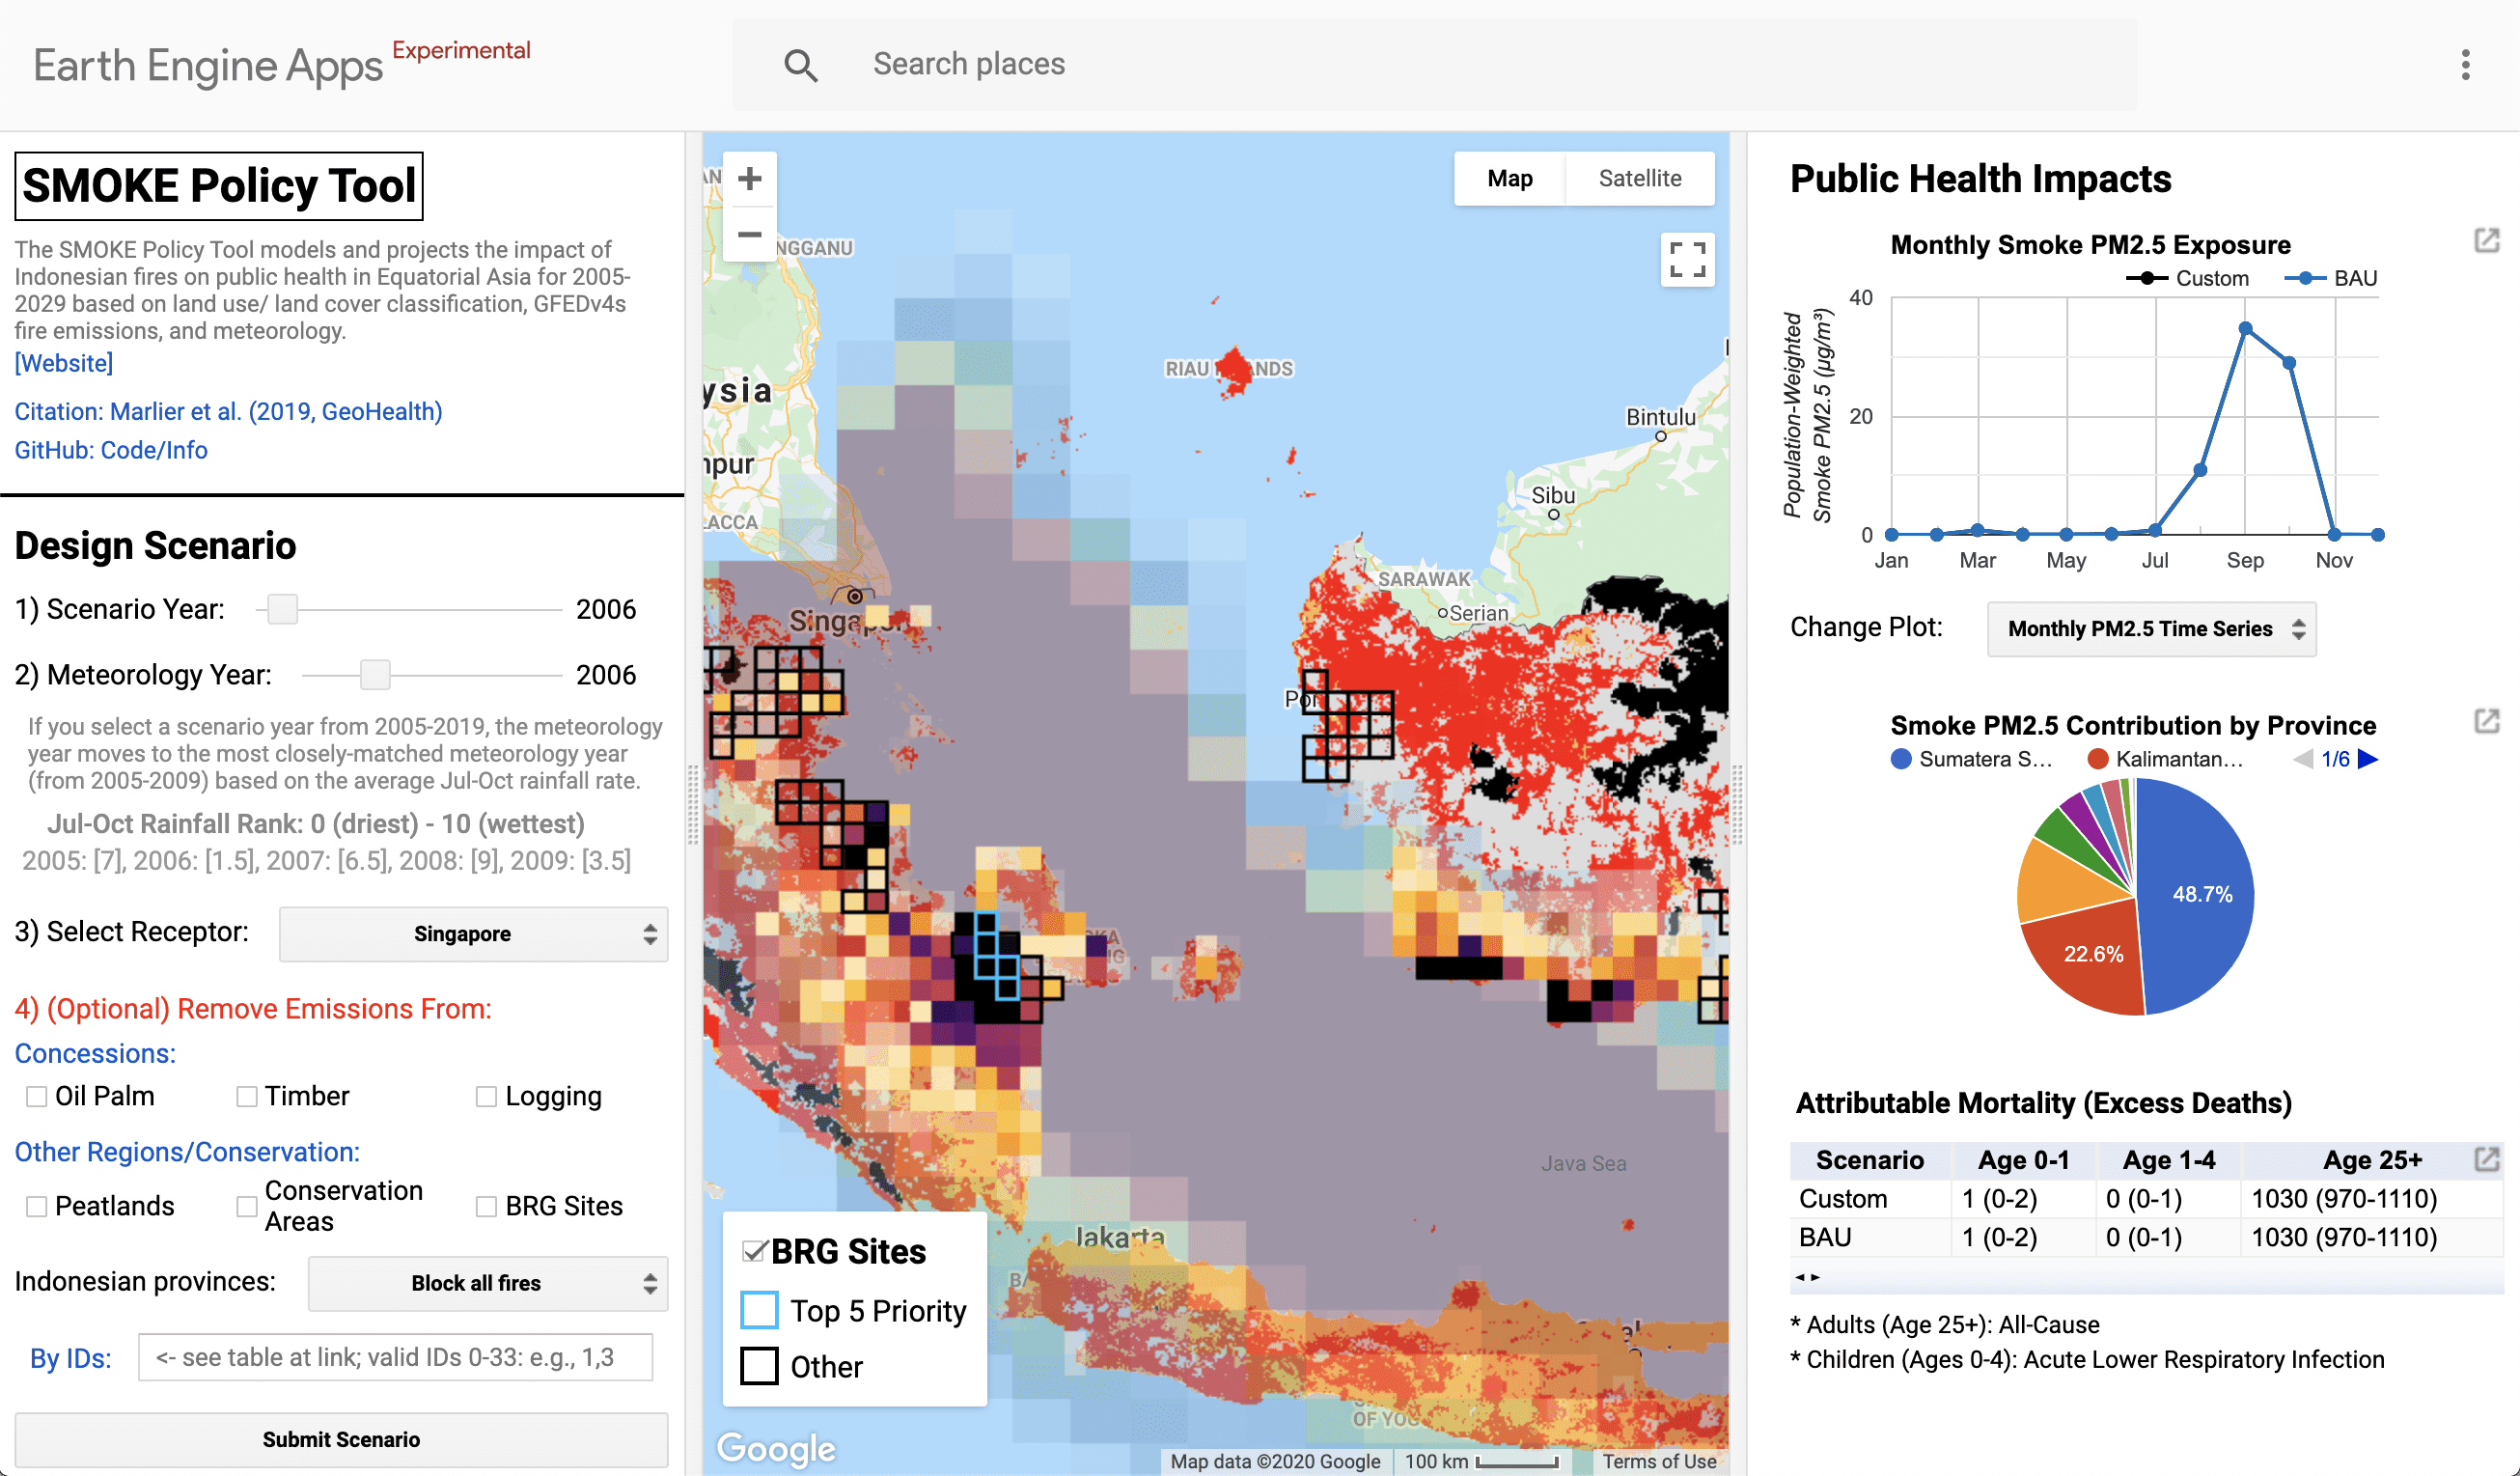
Task: Click Earth Engine Apps title
Action: coord(207,66)
